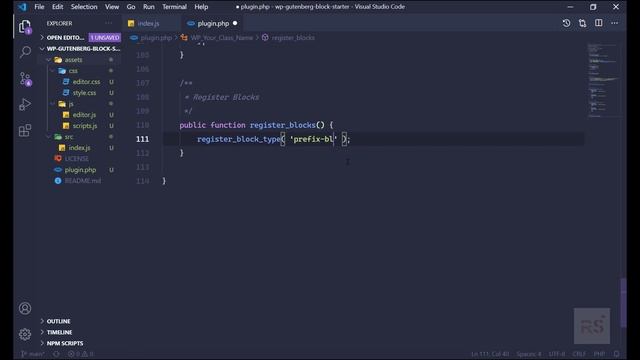The width and height of the screenshot is (640, 360).
Task: Open the File menu
Action: click(x=39, y=7)
